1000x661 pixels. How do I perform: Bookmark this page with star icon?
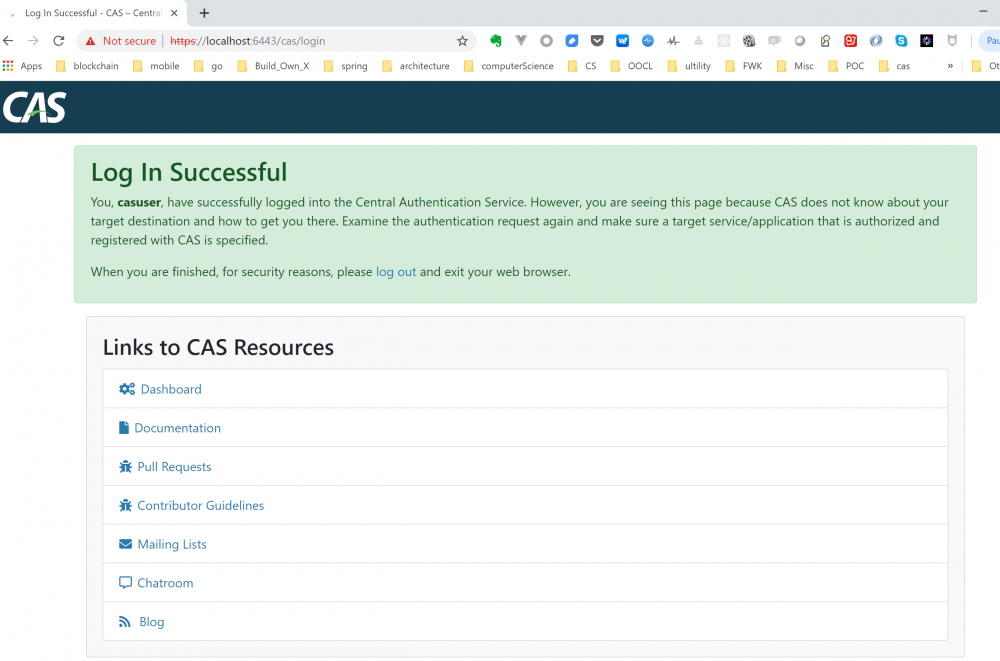pyautogui.click(x=462, y=41)
